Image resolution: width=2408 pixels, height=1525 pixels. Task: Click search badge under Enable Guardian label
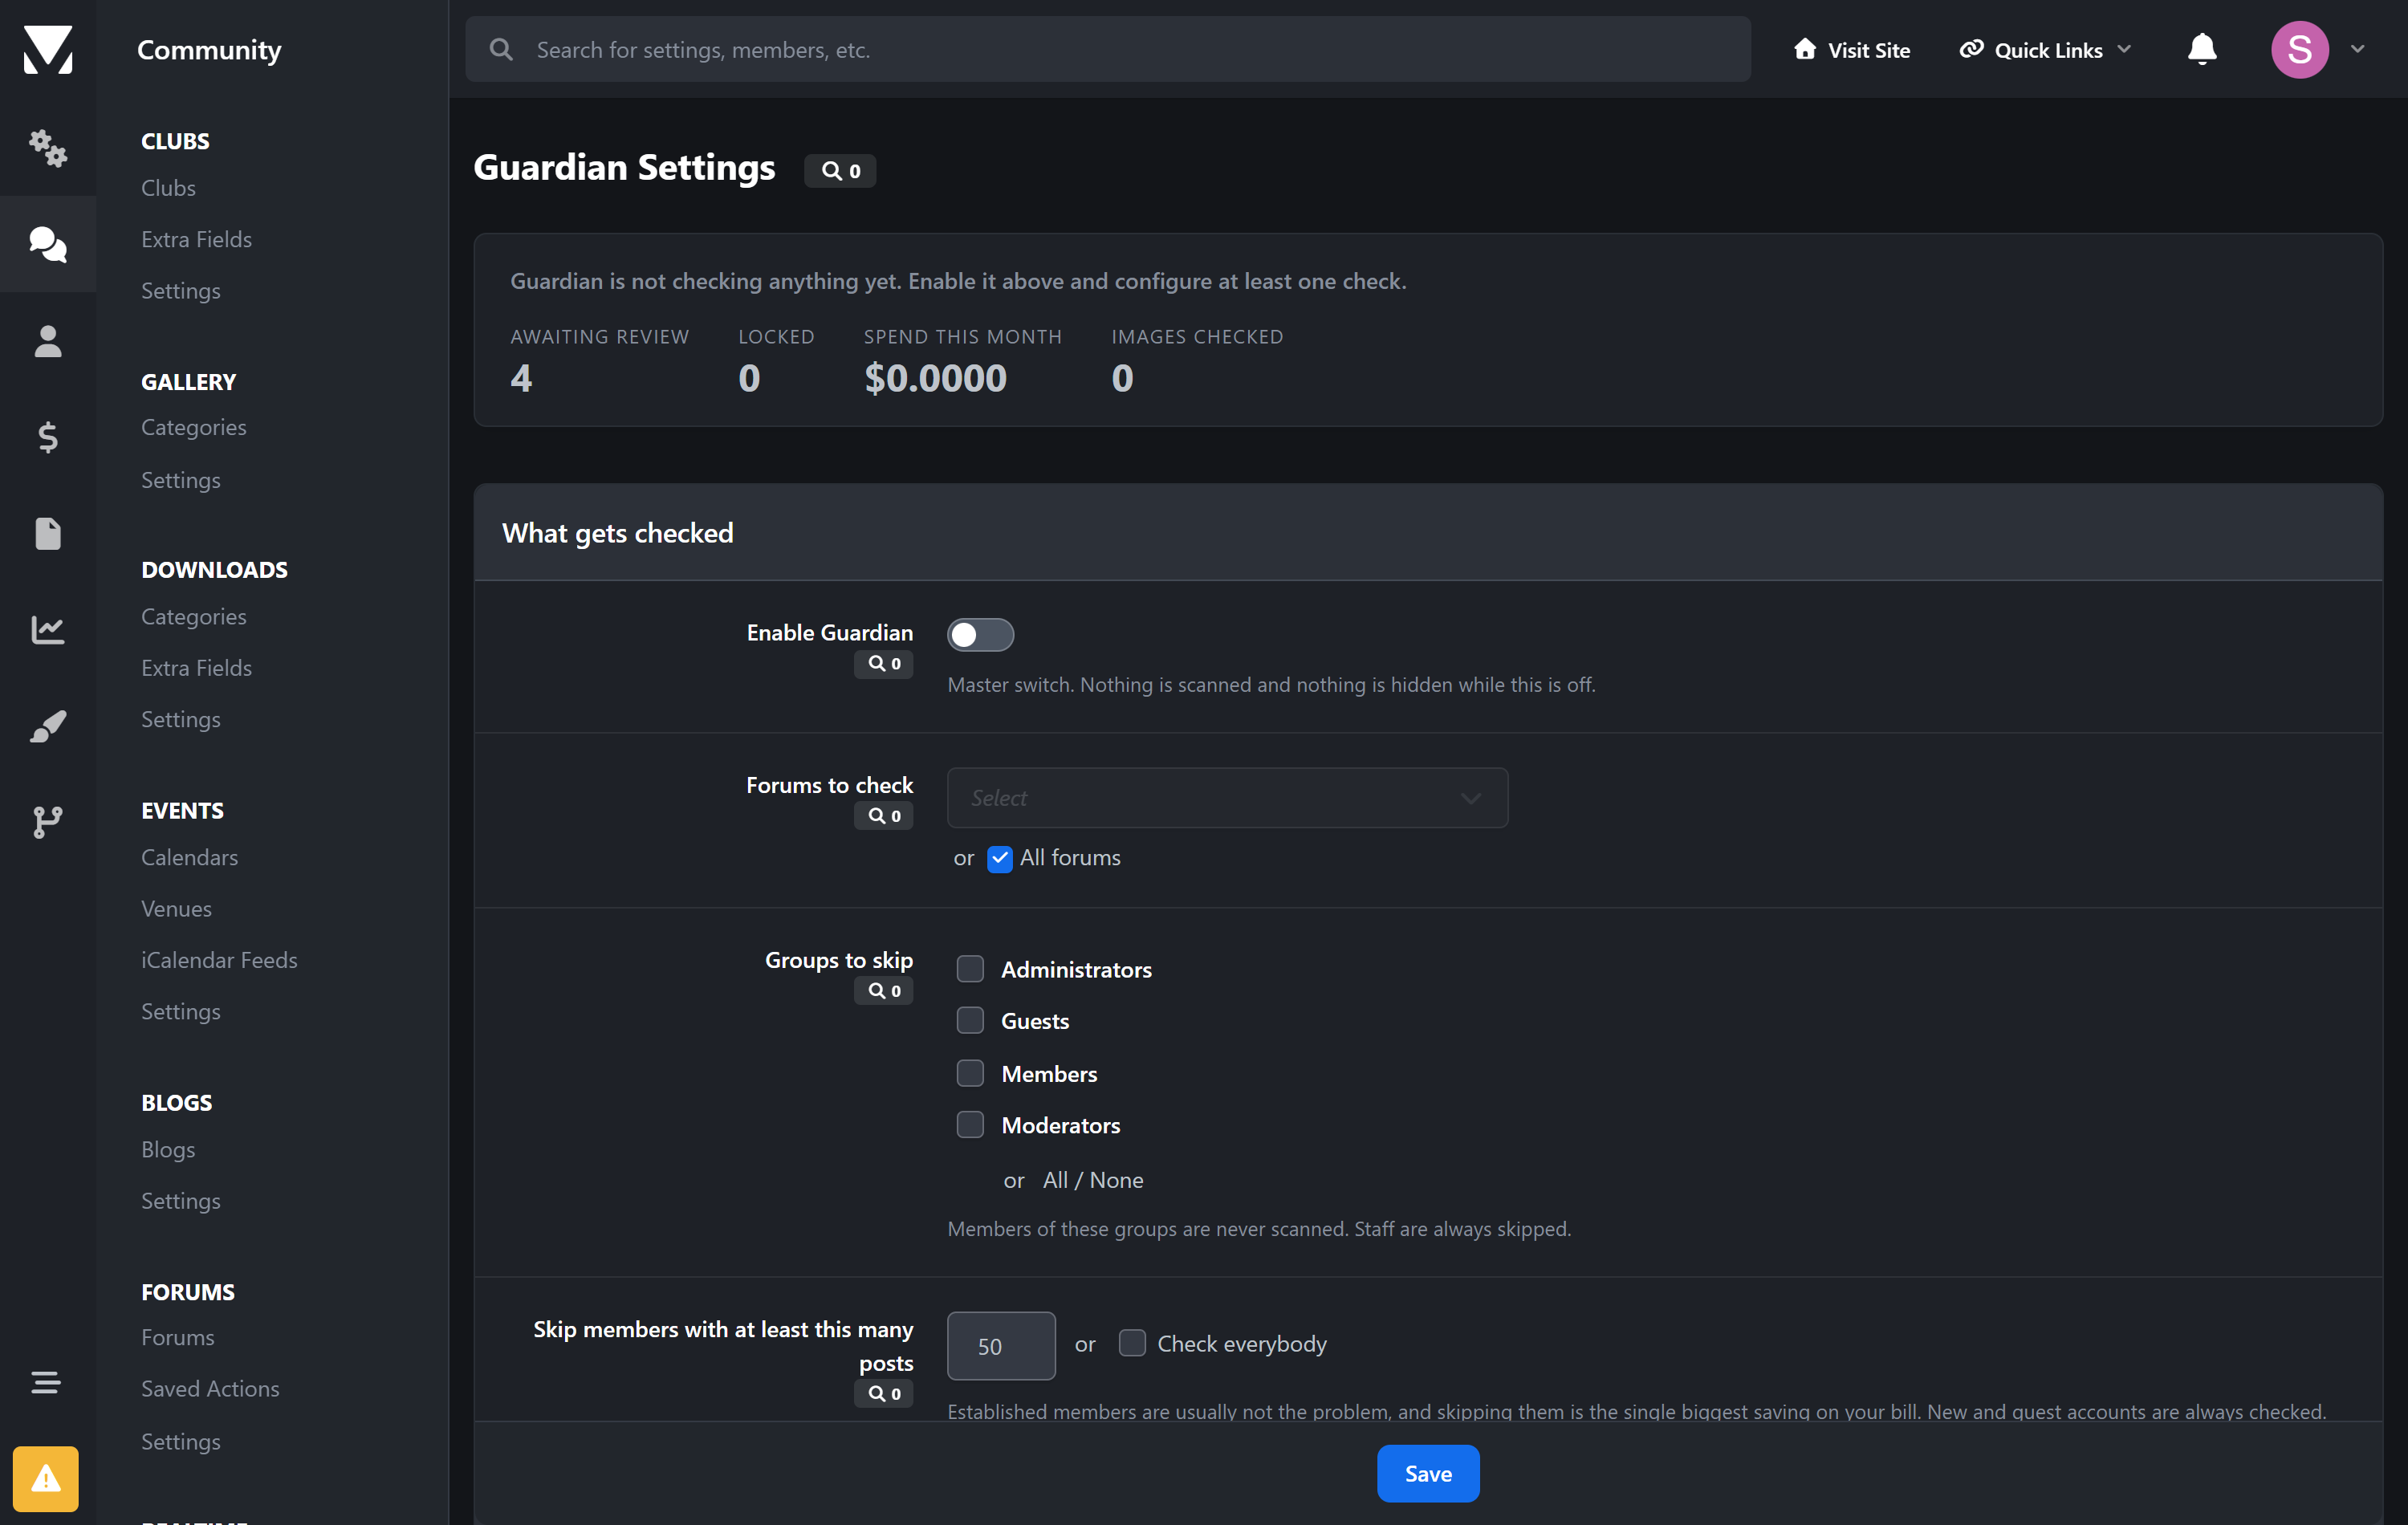[x=883, y=664]
